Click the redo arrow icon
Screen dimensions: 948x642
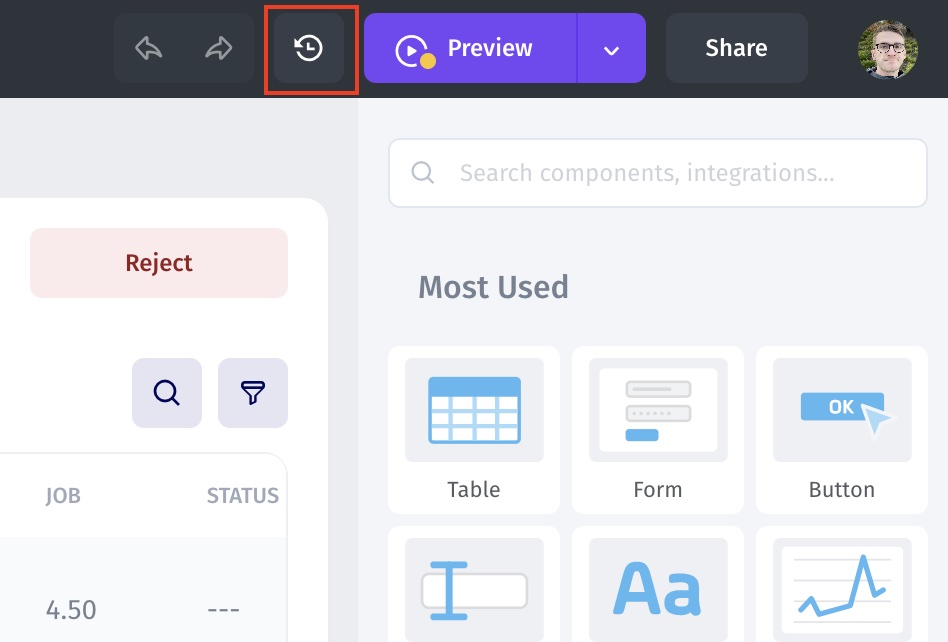218,48
